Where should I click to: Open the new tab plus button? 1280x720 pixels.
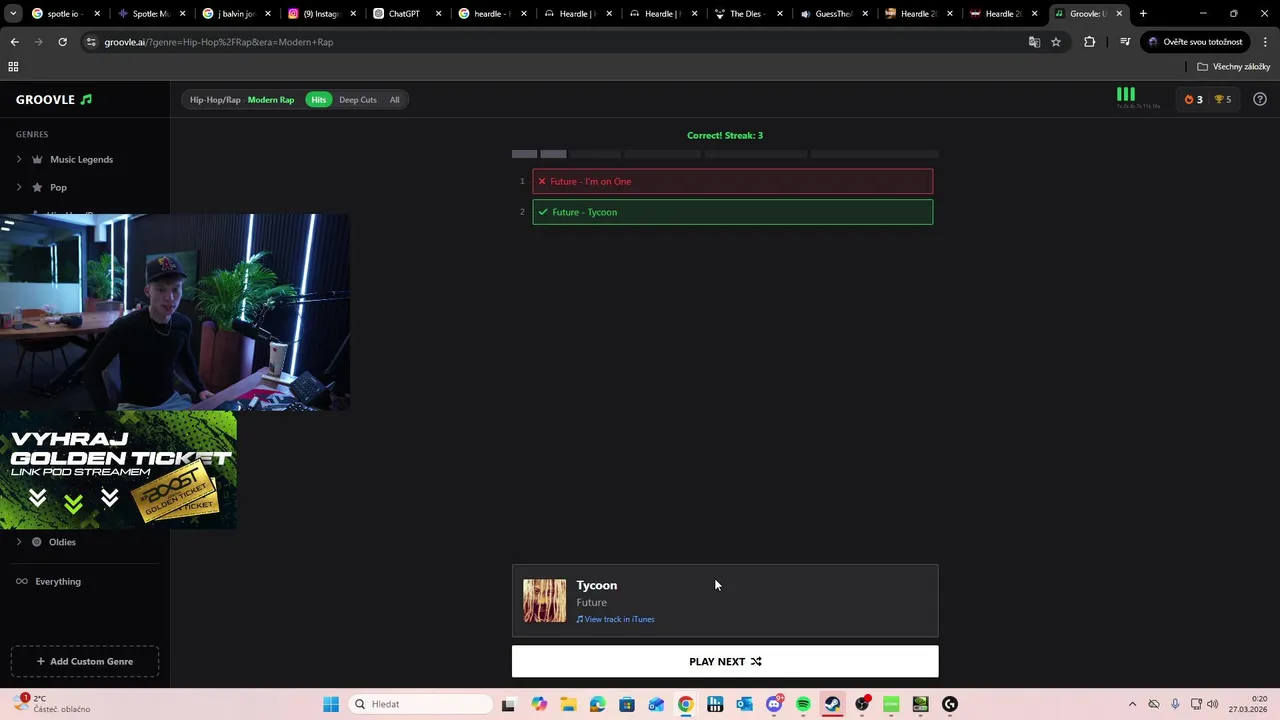[1143, 14]
